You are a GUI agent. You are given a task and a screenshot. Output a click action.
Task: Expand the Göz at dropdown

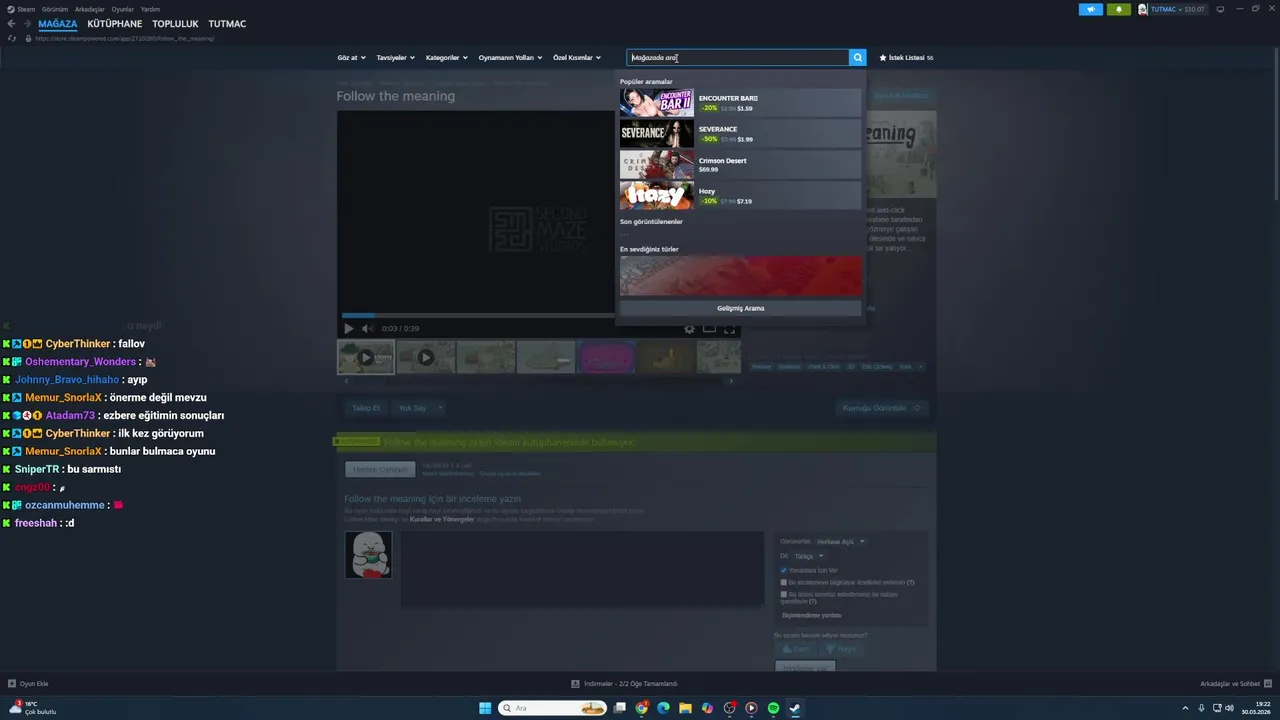point(351,58)
